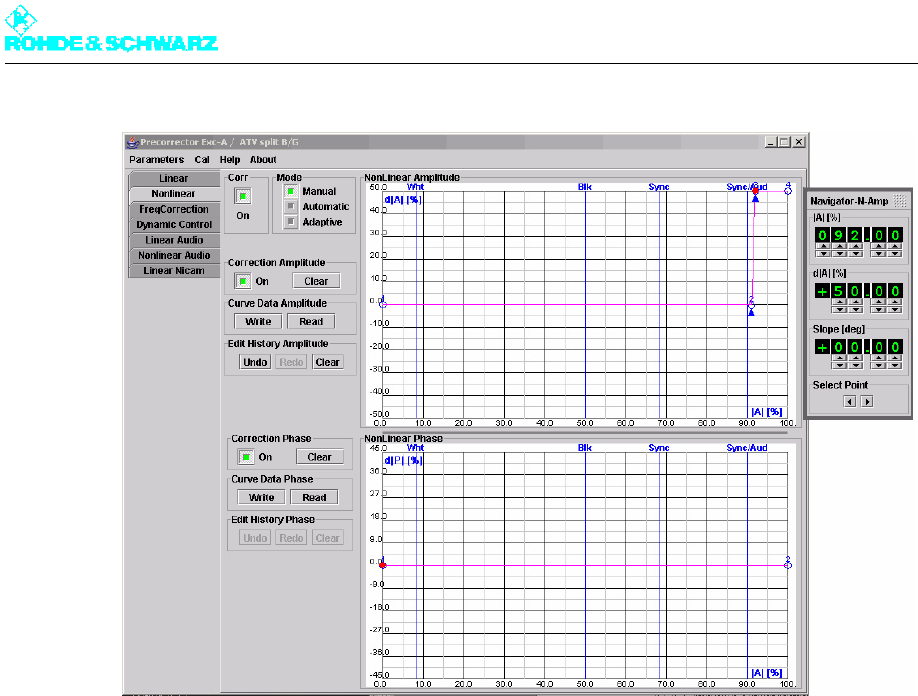The height and width of the screenshot is (696, 918).
Task: Select next point arrow in Navigator
Action: tap(867, 402)
